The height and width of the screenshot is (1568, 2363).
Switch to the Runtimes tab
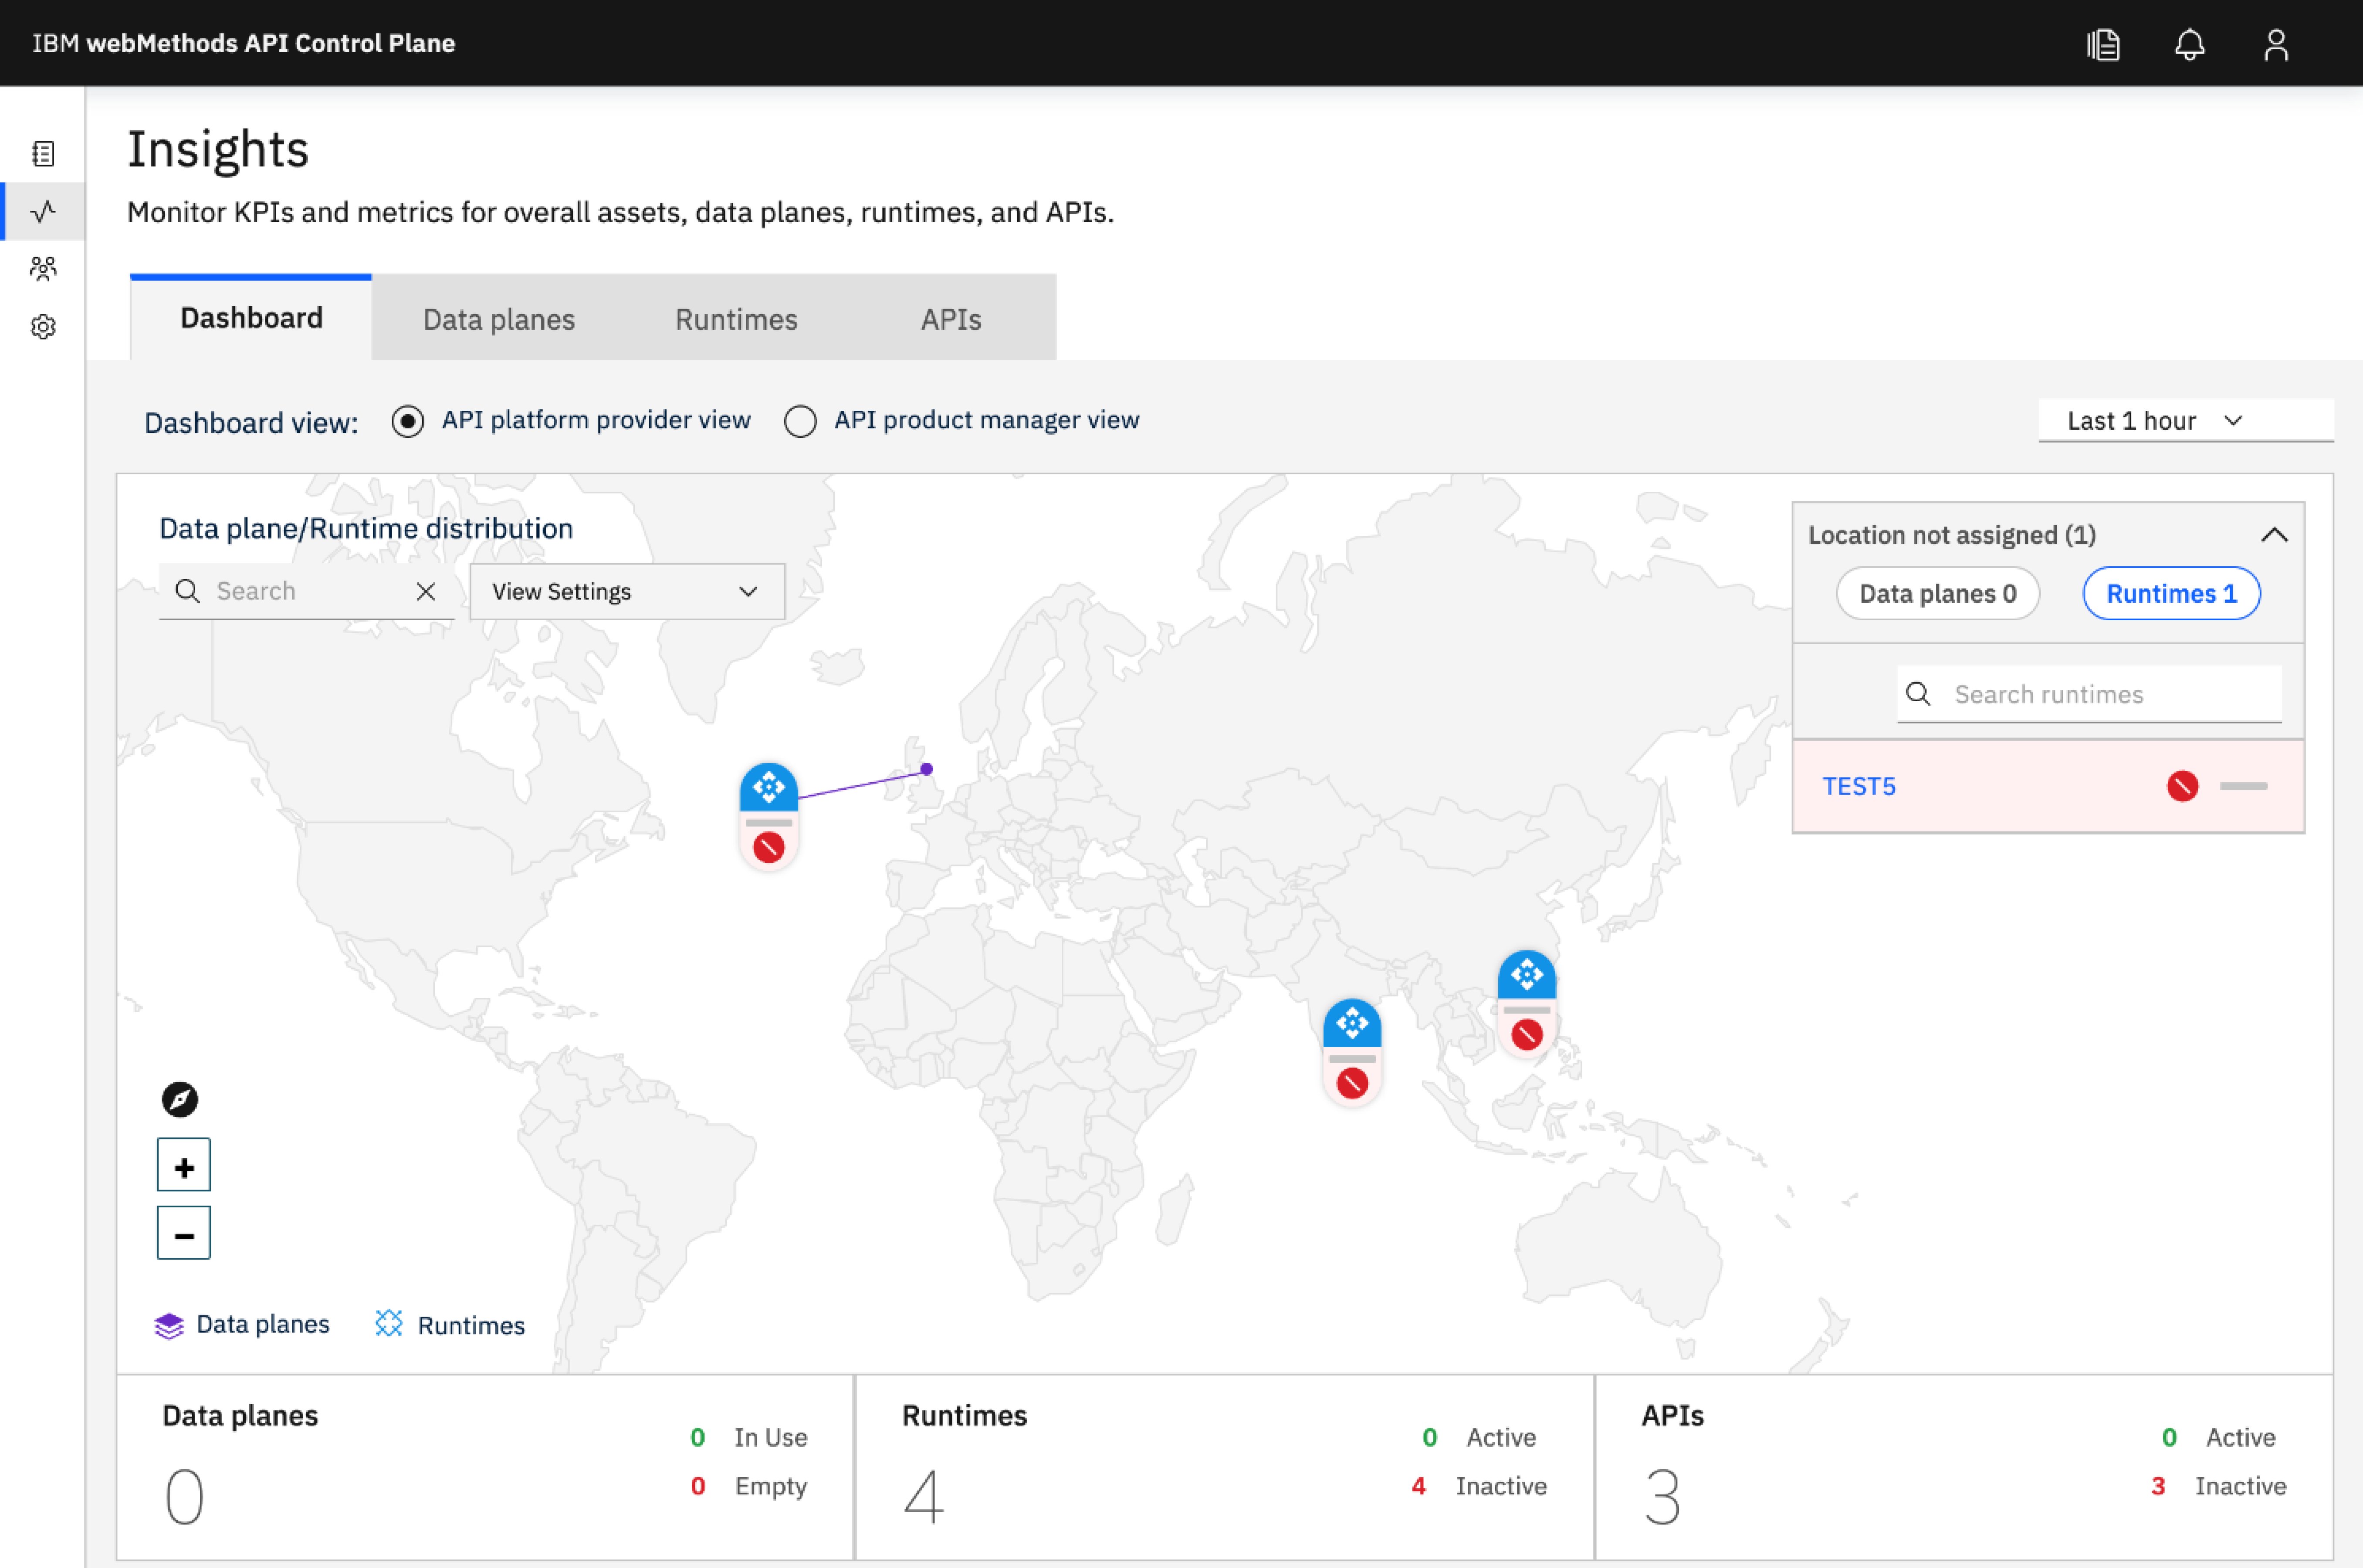pyautogui.click(x=736, y=319)
